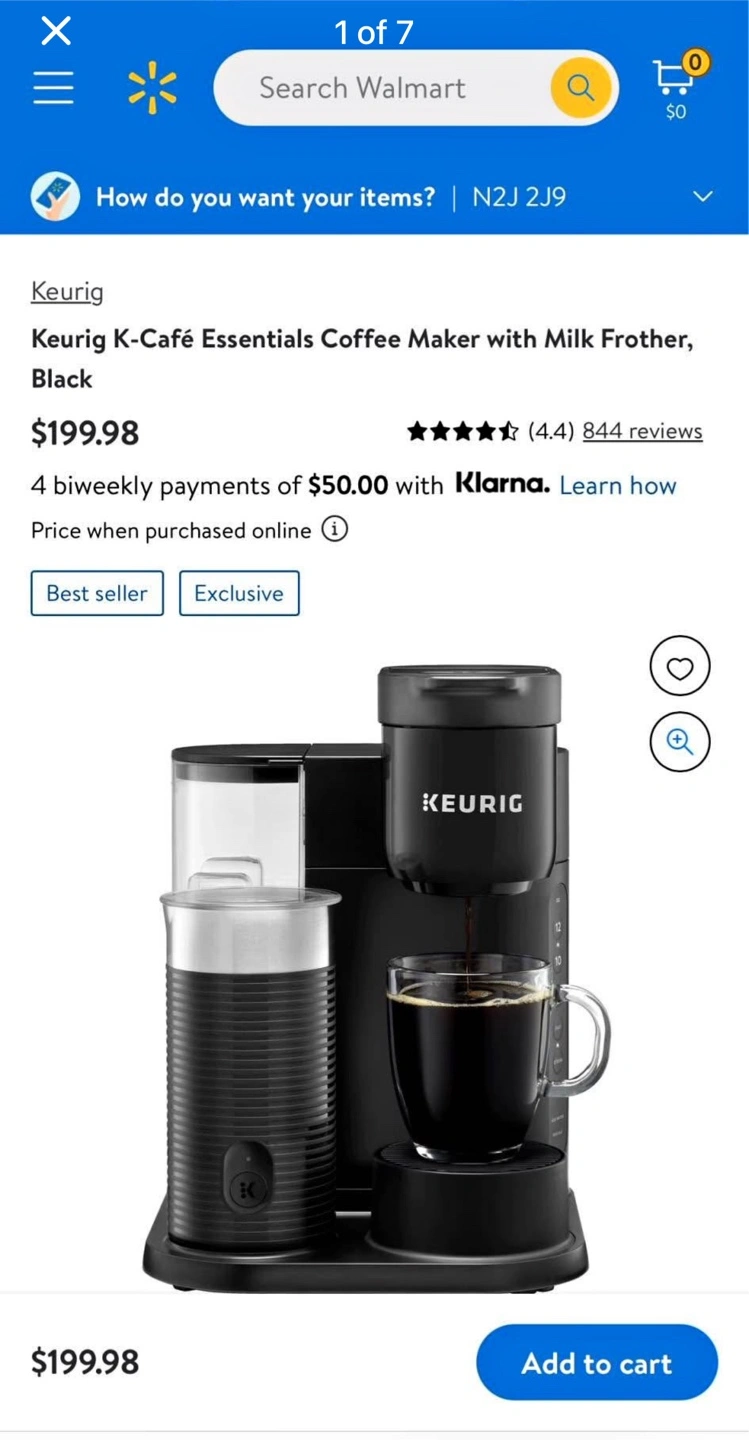Expand the 'How do you want your items?' chevron
Image resolution: width=749 pixels, height=1440 pixels.
(703, 196)
